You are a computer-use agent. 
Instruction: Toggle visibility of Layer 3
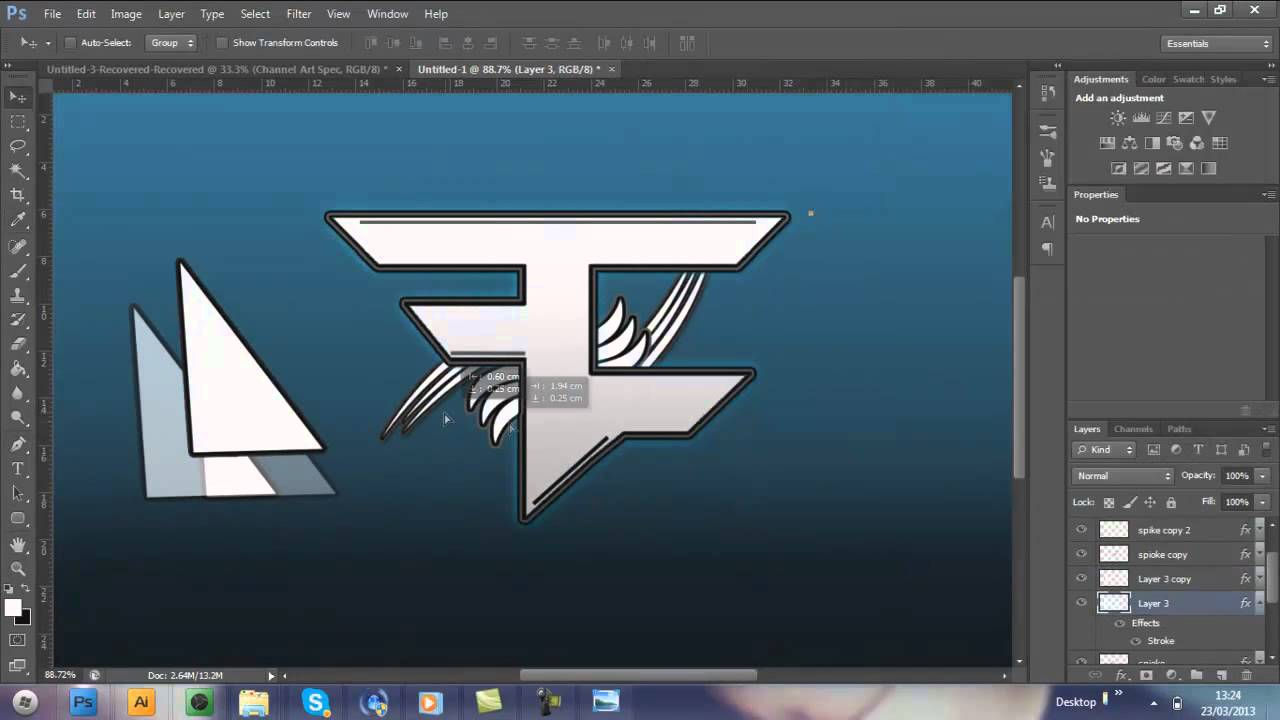[1081, 603]
